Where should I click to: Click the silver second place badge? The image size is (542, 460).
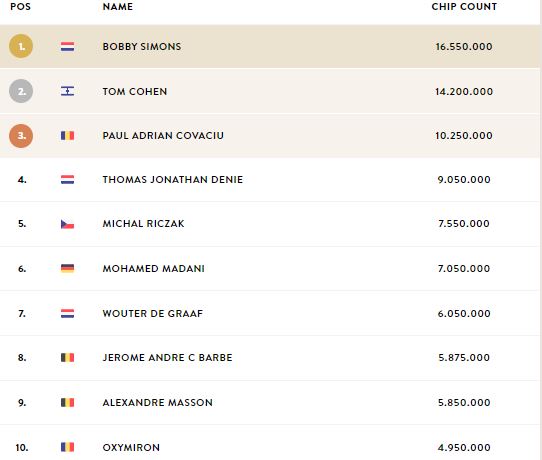[x=21, y=91]
